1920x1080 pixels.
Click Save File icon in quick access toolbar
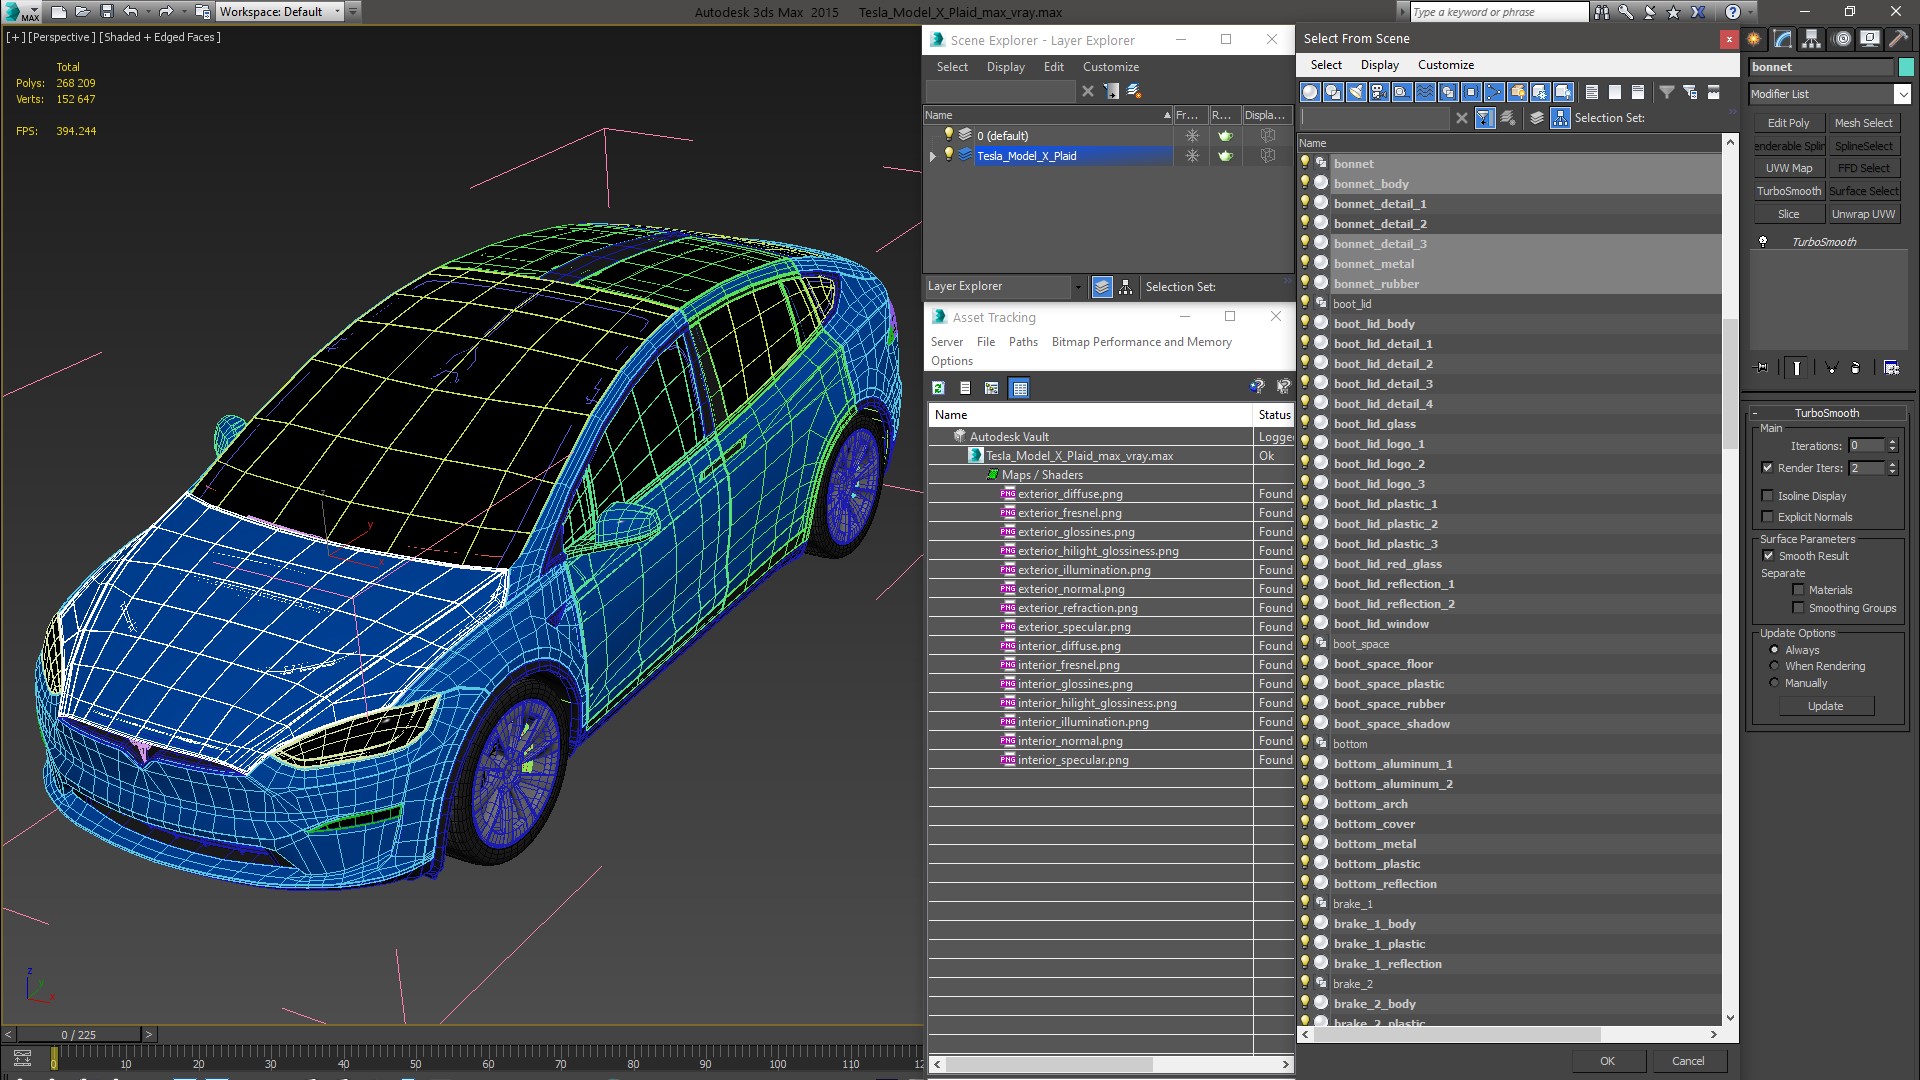click(107, 12)
